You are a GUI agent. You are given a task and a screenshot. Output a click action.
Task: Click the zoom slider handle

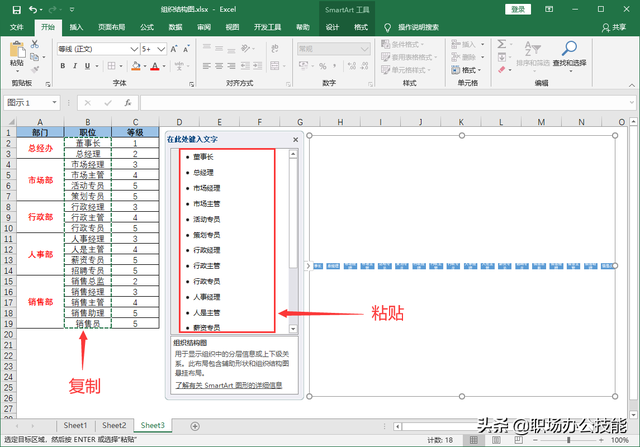(x=568, y=440)
